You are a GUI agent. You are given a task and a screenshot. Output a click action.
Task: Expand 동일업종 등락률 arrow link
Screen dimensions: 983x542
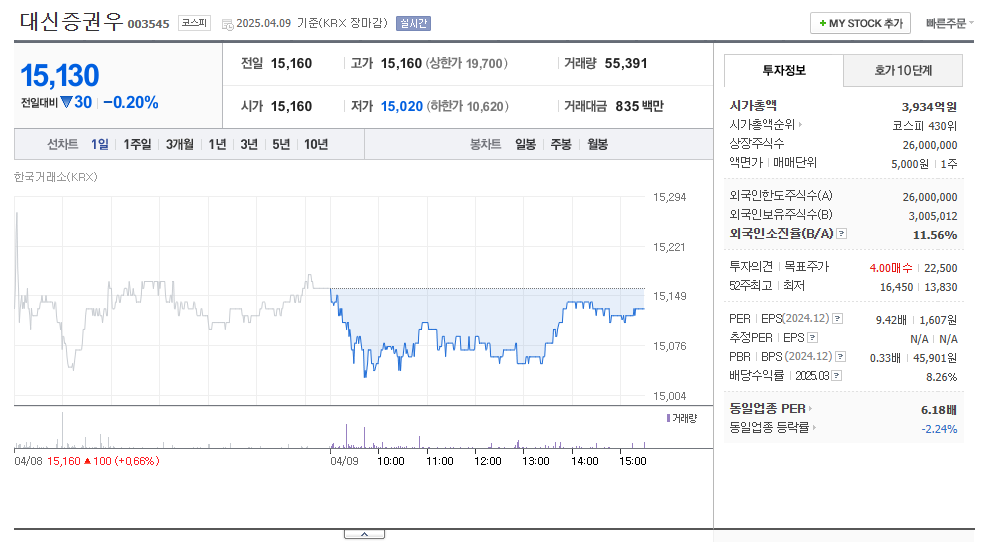tap(814, 428)
